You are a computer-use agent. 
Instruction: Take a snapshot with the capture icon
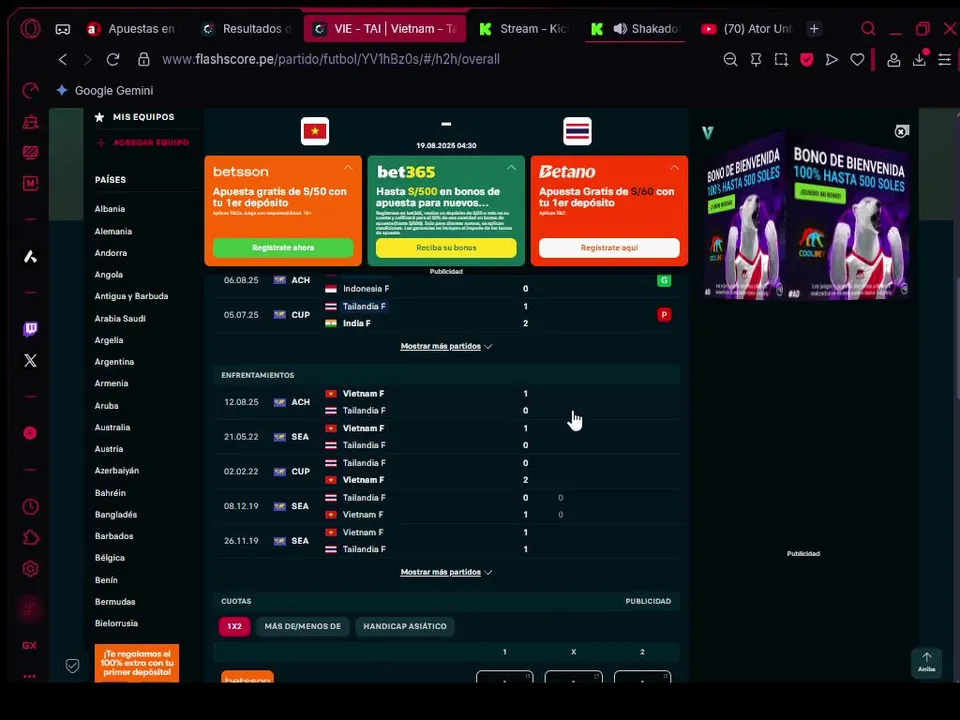[781, 59]
